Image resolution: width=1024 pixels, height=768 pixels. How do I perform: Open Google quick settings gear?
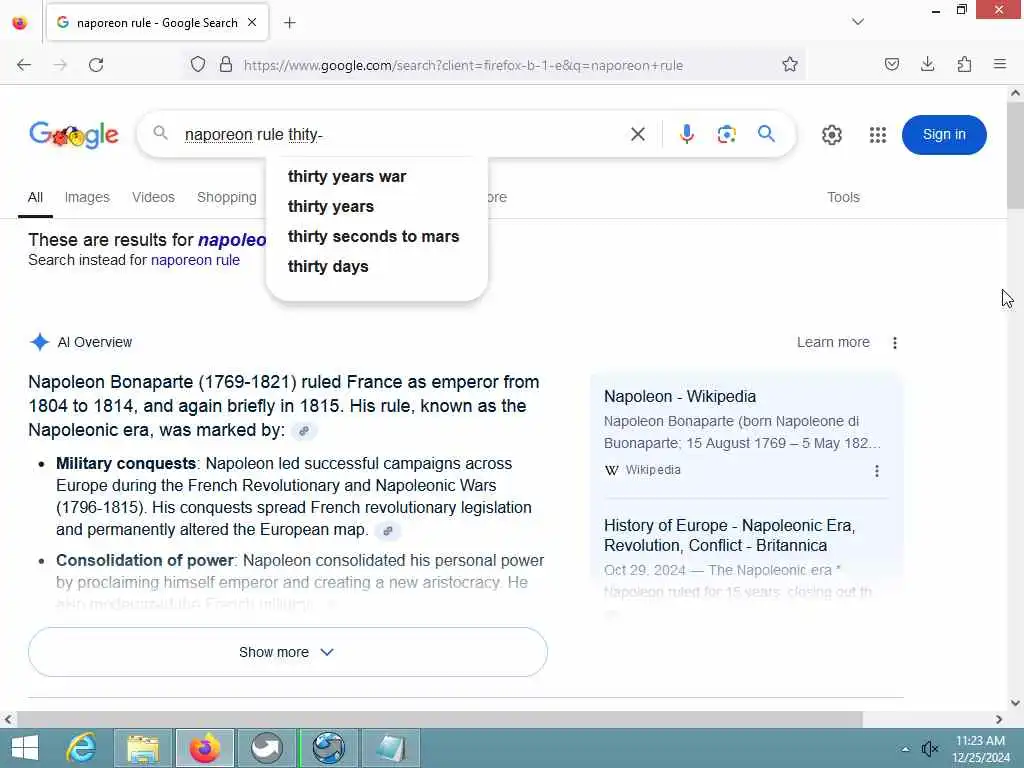tap(831, 135)
